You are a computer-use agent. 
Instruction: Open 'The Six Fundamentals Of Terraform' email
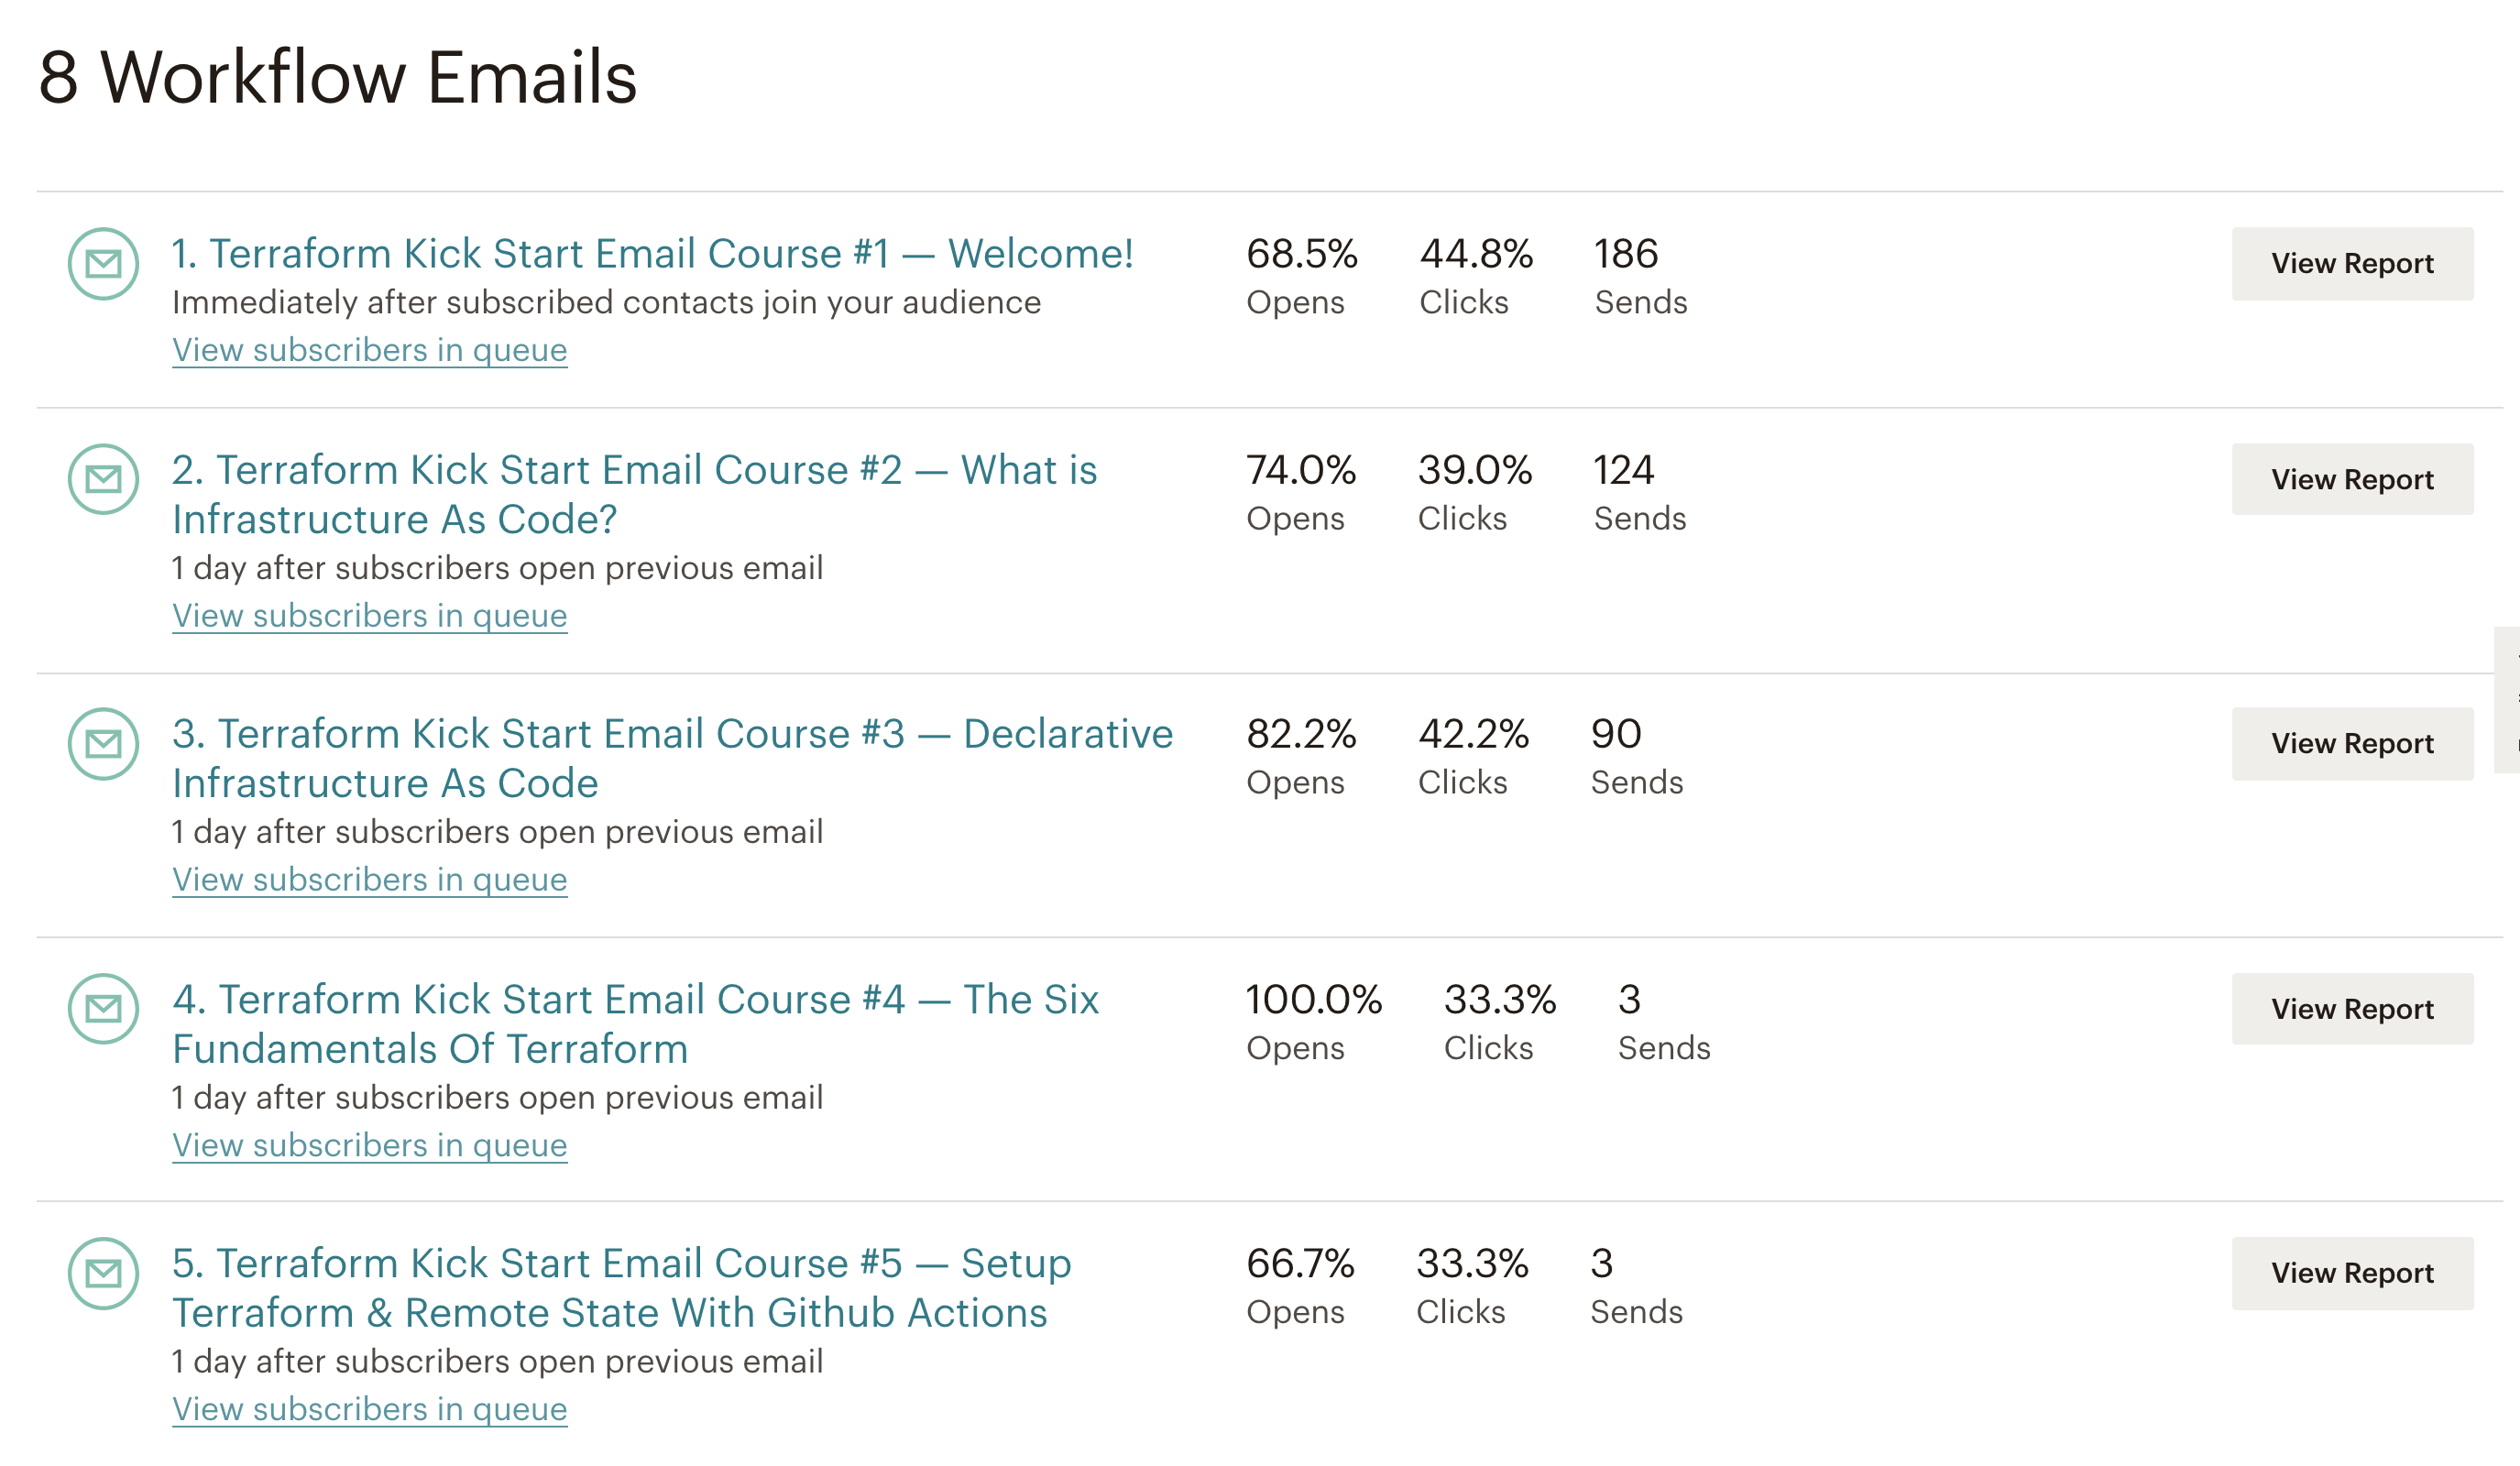635,1023
